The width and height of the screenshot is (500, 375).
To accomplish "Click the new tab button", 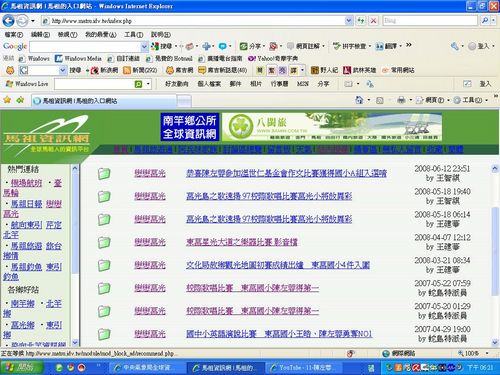I will point(184,101).
